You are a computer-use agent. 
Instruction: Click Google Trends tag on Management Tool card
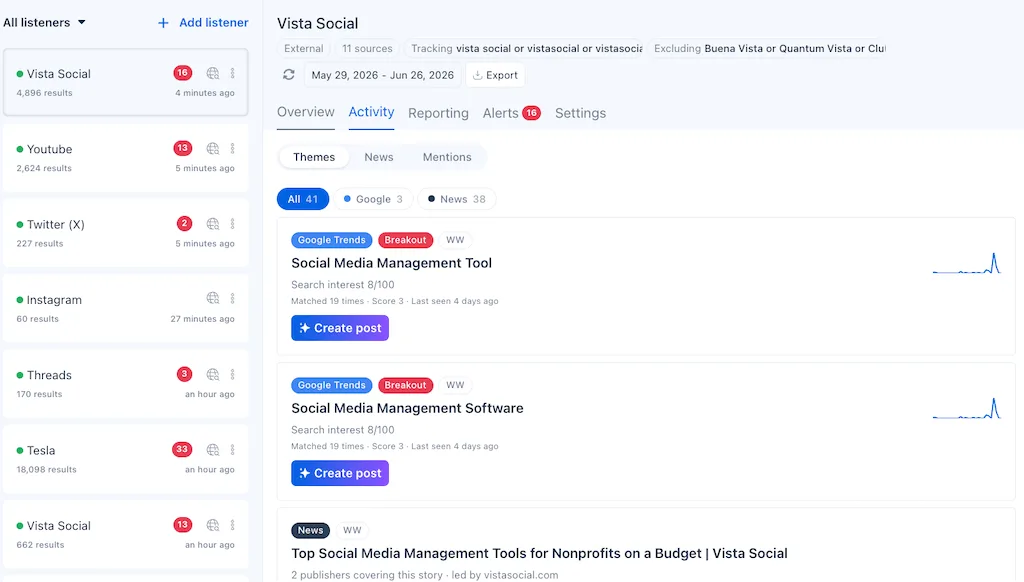332,240
